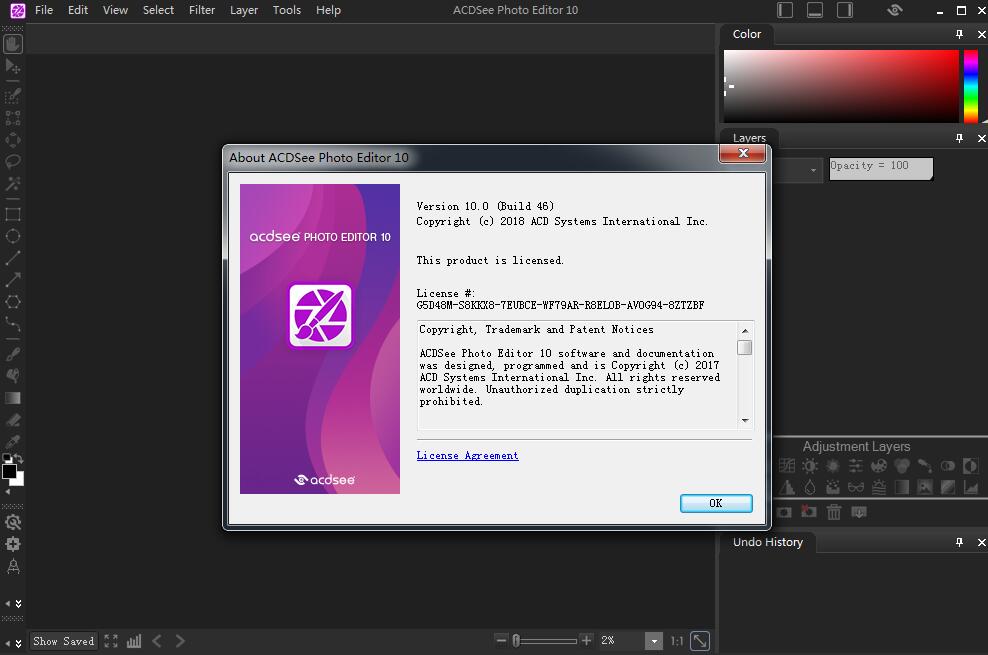Toggle the bottom panel layout icon
988x655 pixels.
point(815,10)
